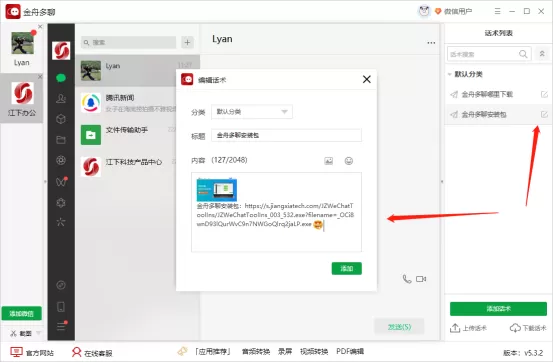The width and height of the screenshot is (554, 363).
Task: Open the 江下科技产品中心 conversation
Action: (x=126, y=166)
